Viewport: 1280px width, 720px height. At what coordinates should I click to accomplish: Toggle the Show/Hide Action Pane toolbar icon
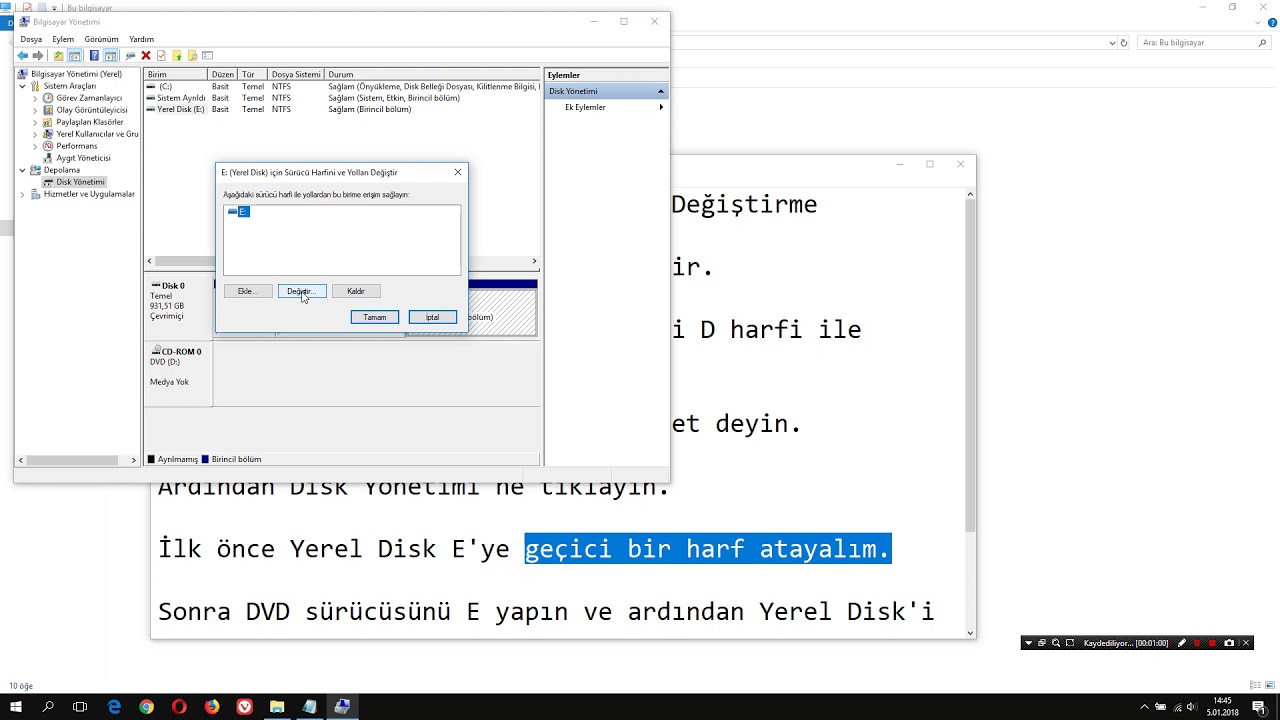pyautogui.click(x=110, y=56)
